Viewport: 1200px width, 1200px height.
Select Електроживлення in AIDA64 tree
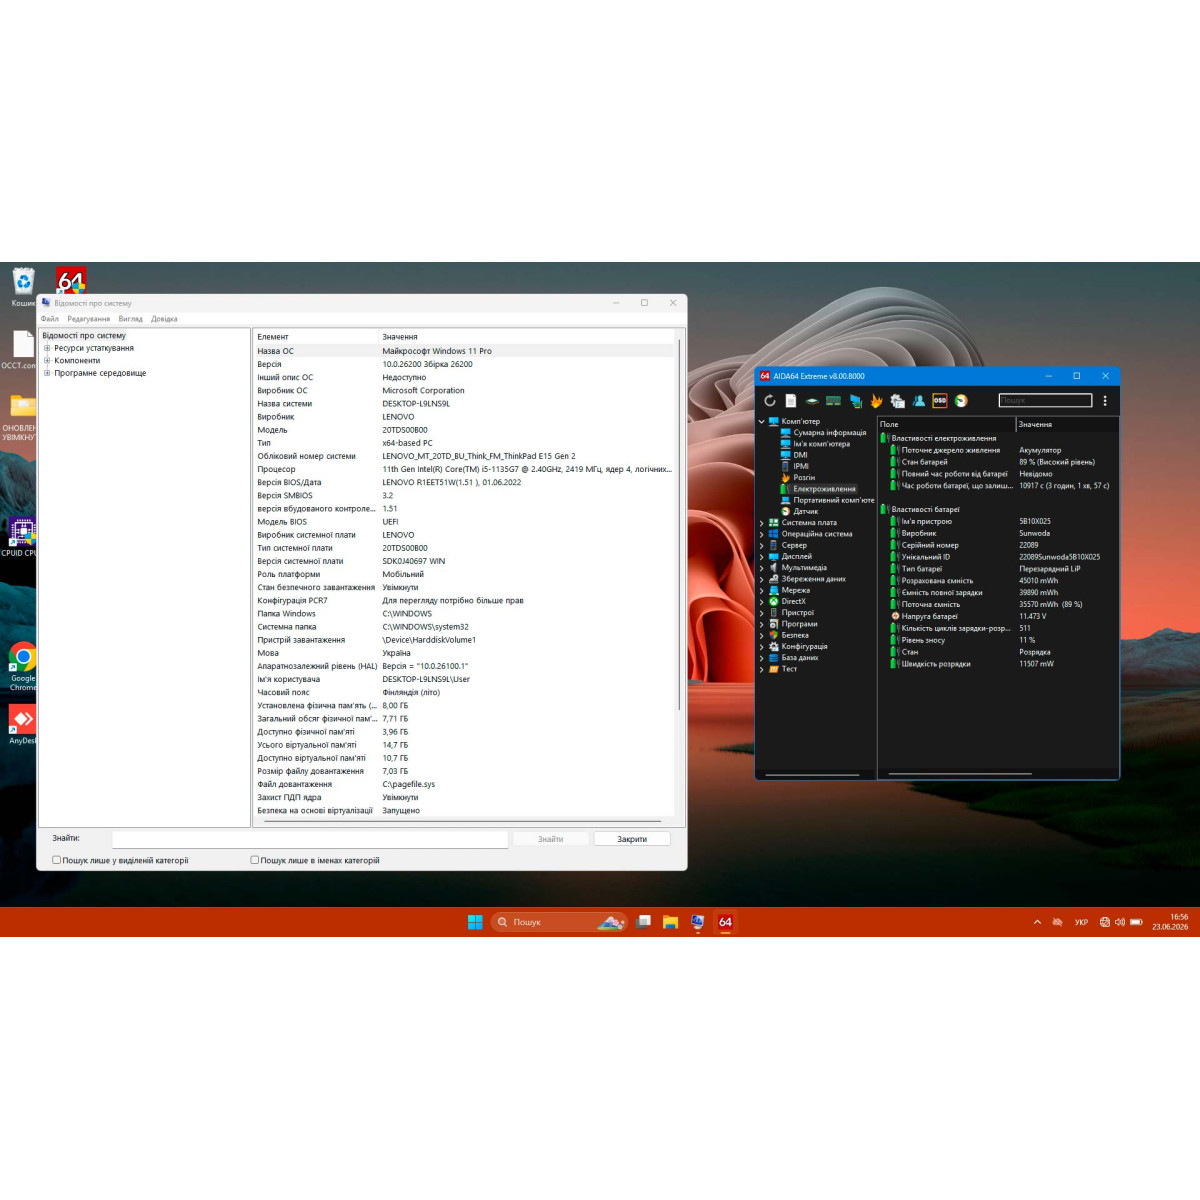pyautogui.click(x=824, y=489)
